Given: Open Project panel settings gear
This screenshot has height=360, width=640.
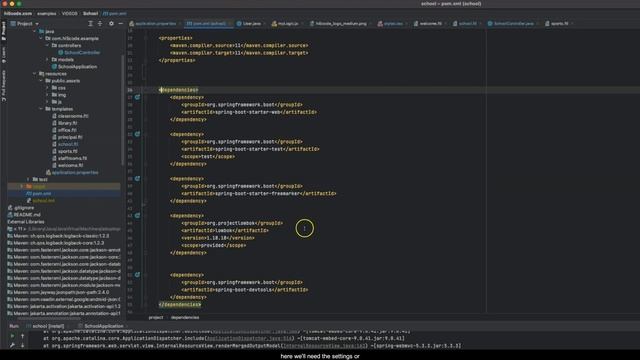Looking at the screenshot, I should (111, 24).
